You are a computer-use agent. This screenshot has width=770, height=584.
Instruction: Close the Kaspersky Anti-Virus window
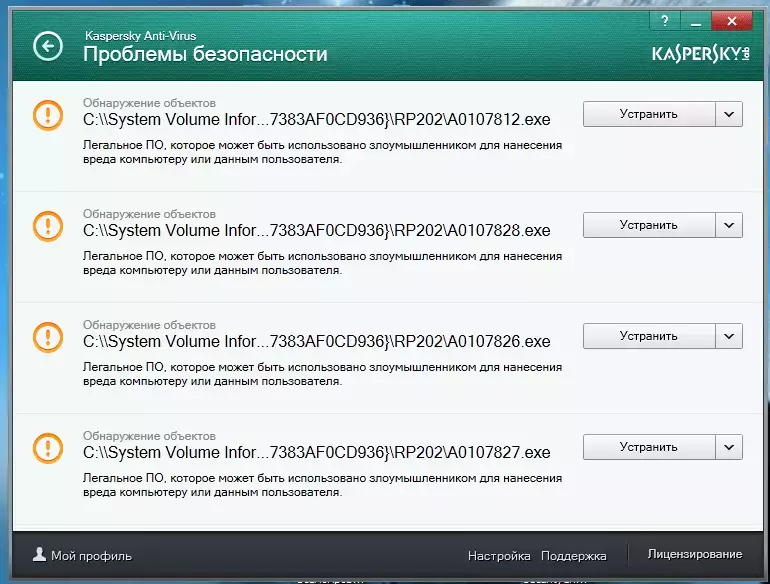(732, 21)
